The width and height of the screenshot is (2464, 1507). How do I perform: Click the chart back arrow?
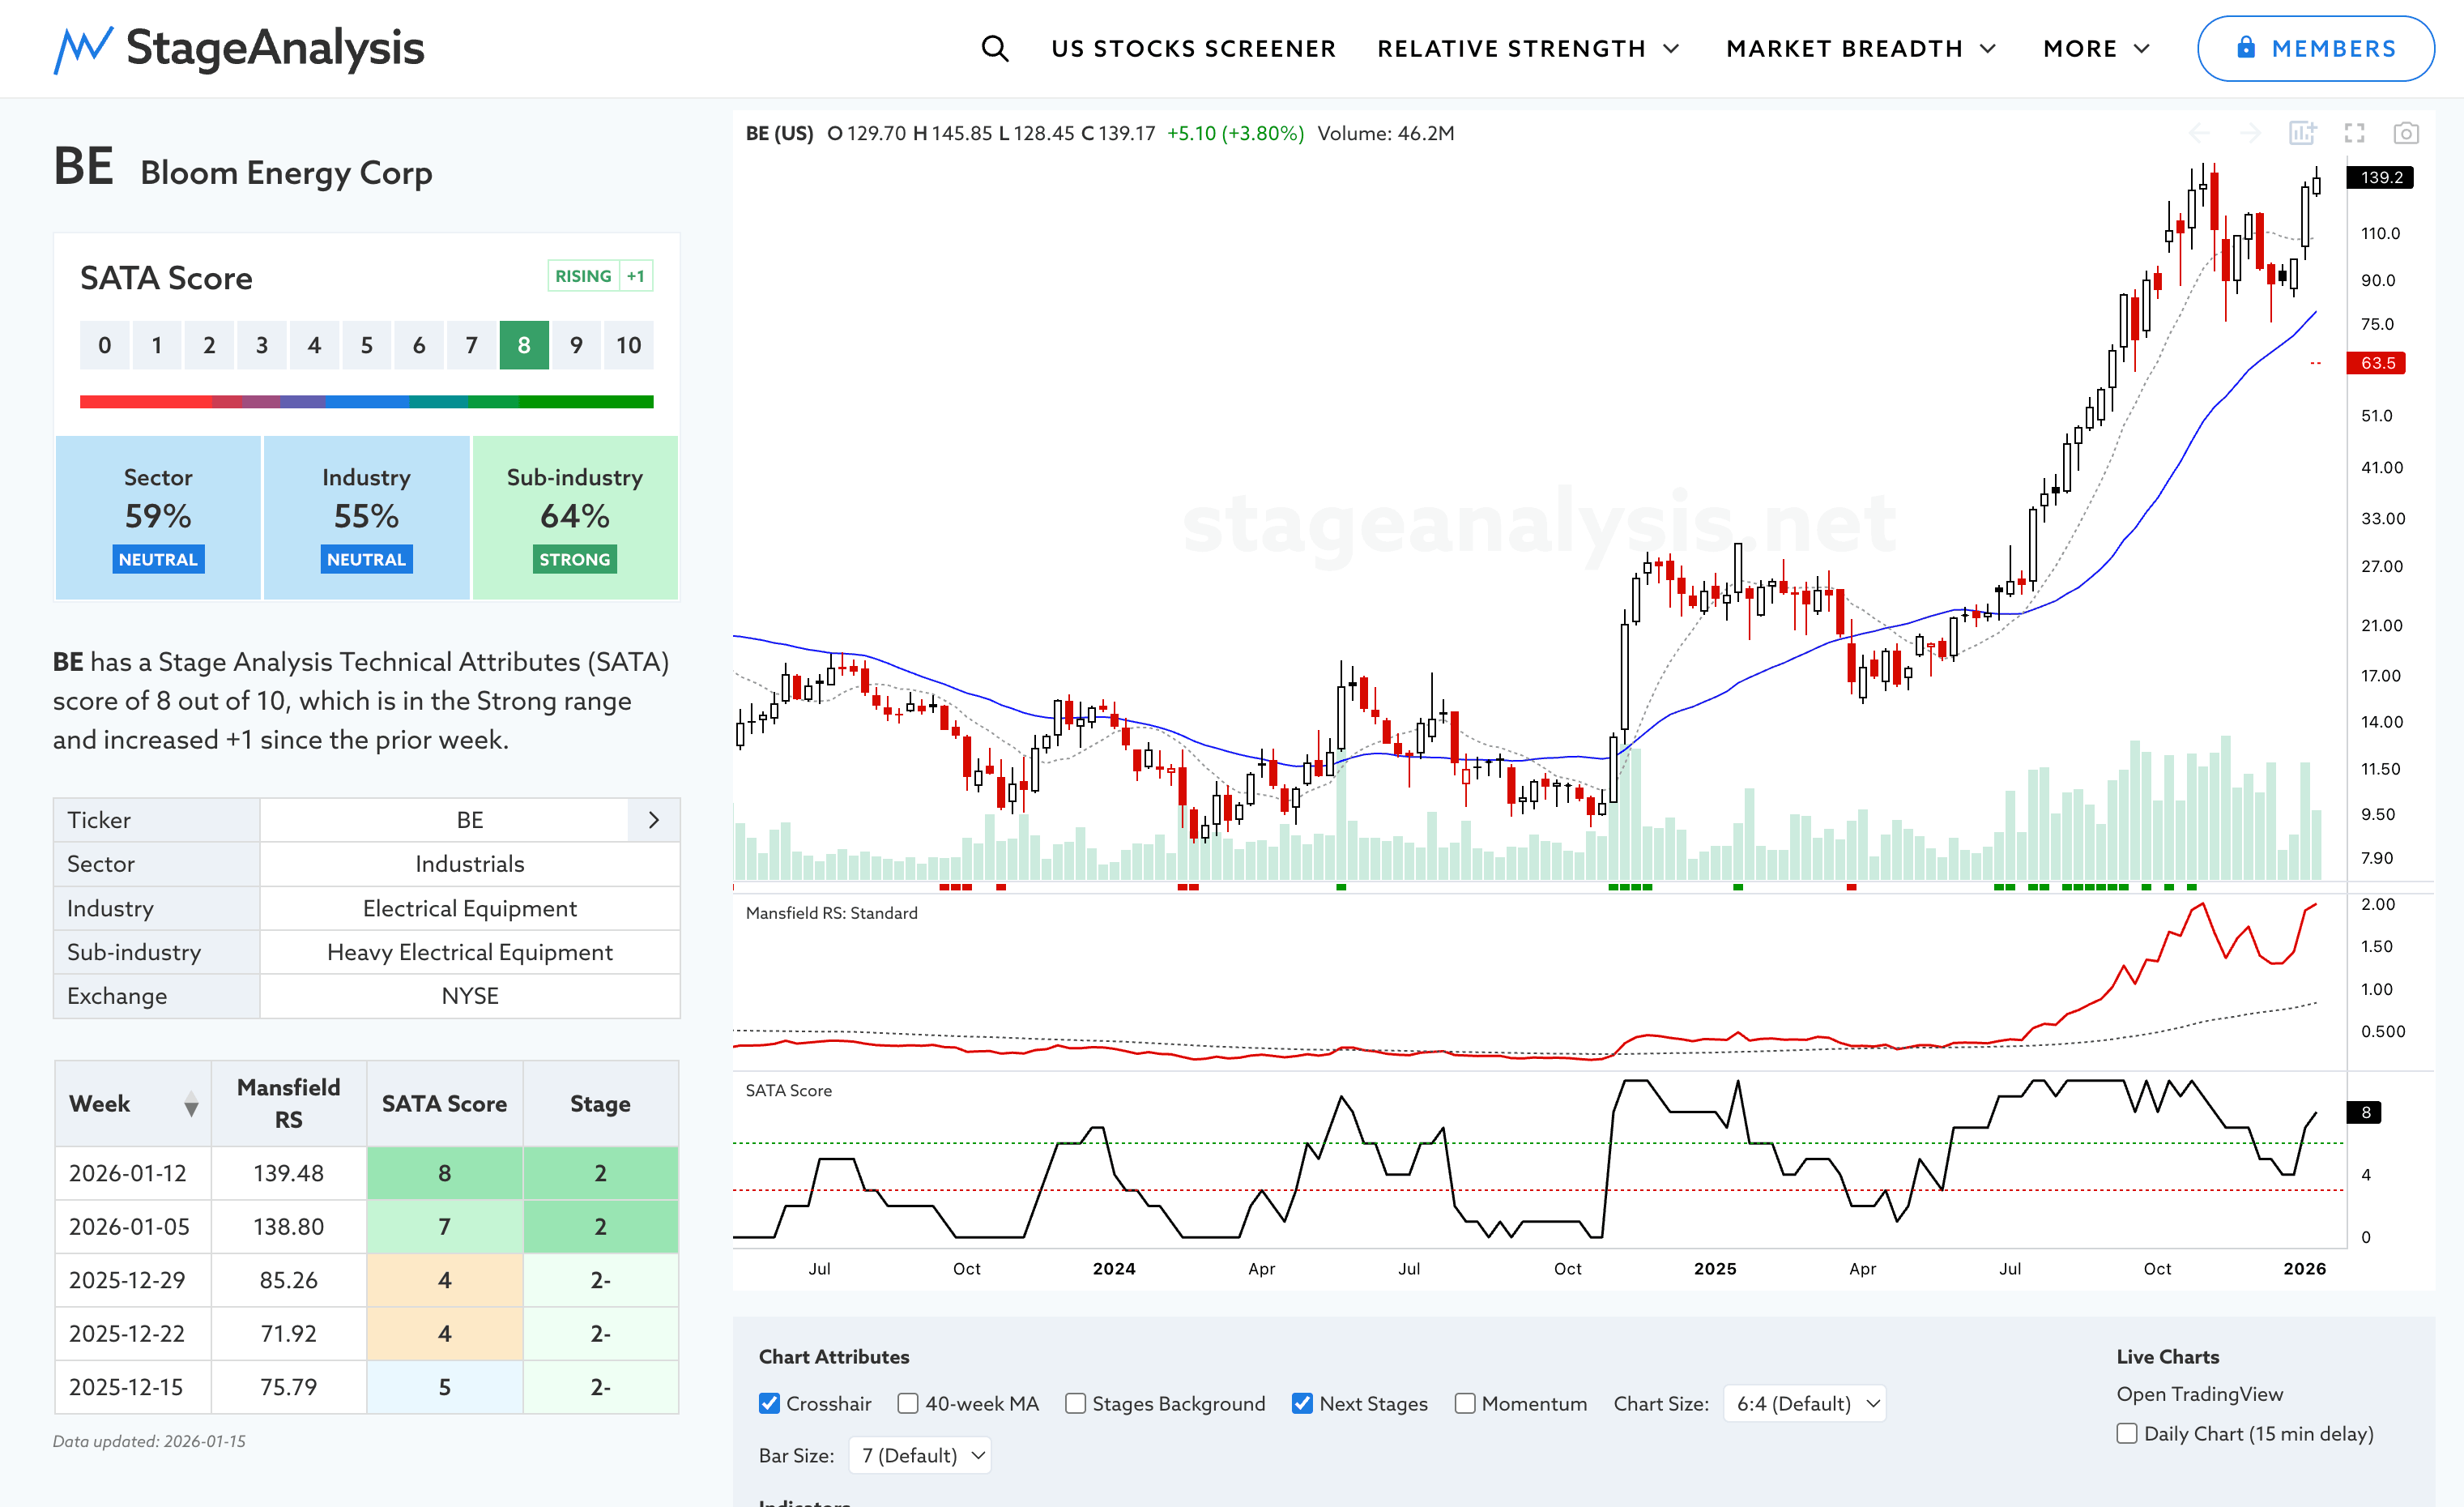point(2199,133)
